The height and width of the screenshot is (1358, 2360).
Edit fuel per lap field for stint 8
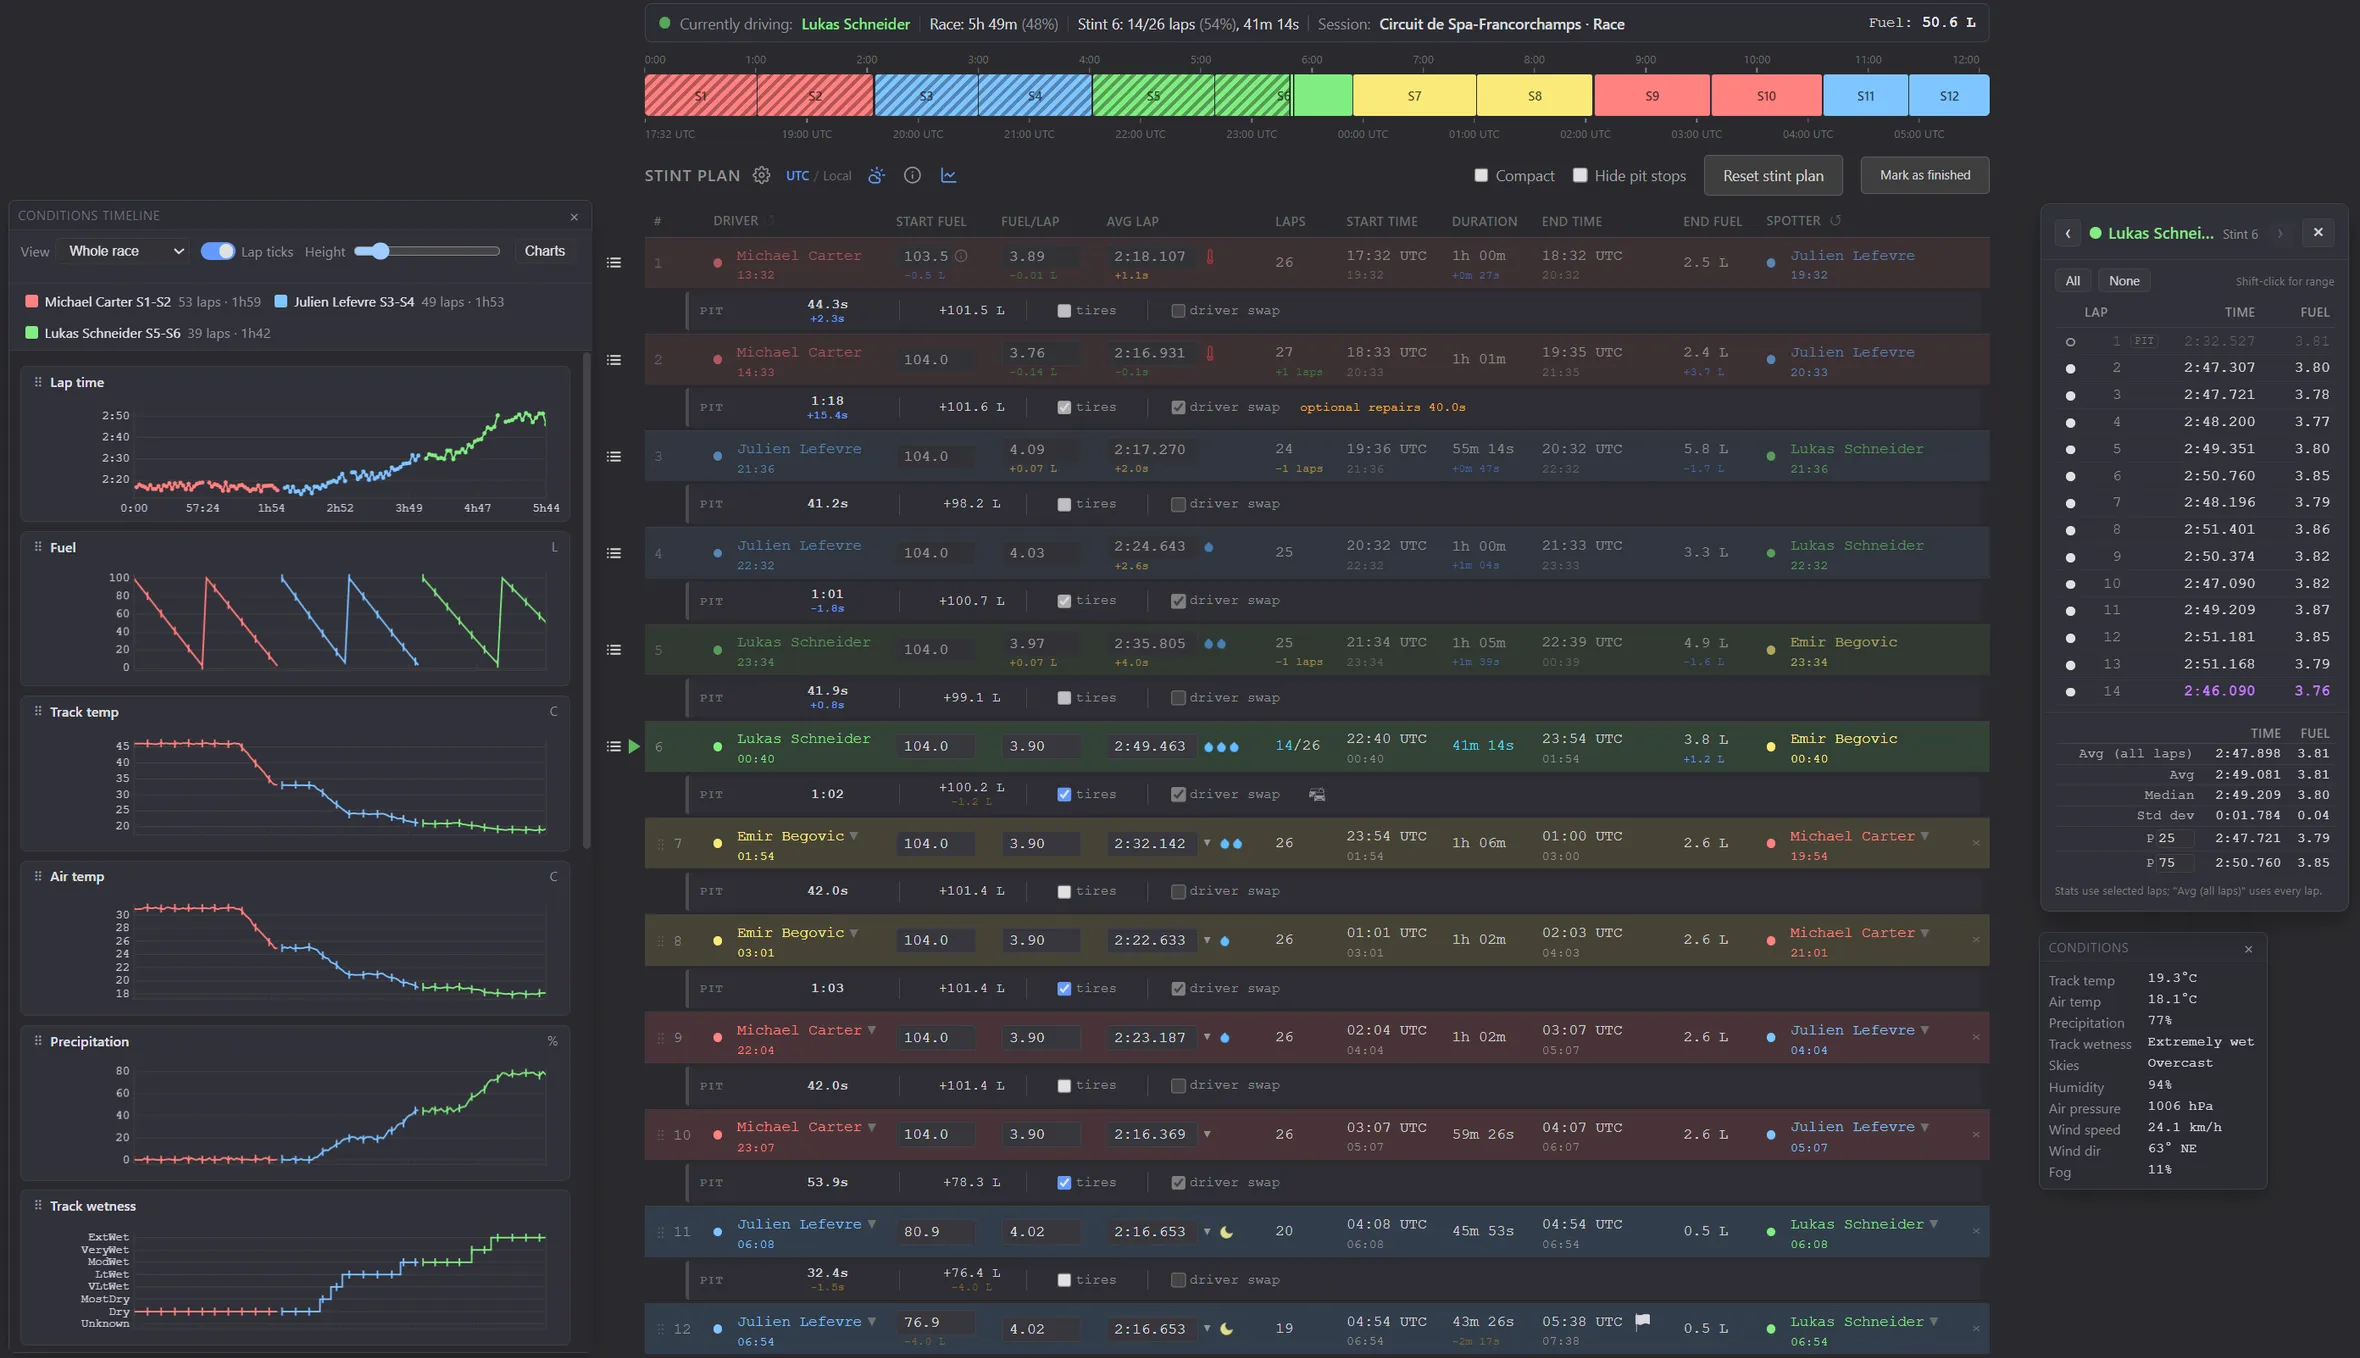pyautogui.click(x=1040, y=940)
